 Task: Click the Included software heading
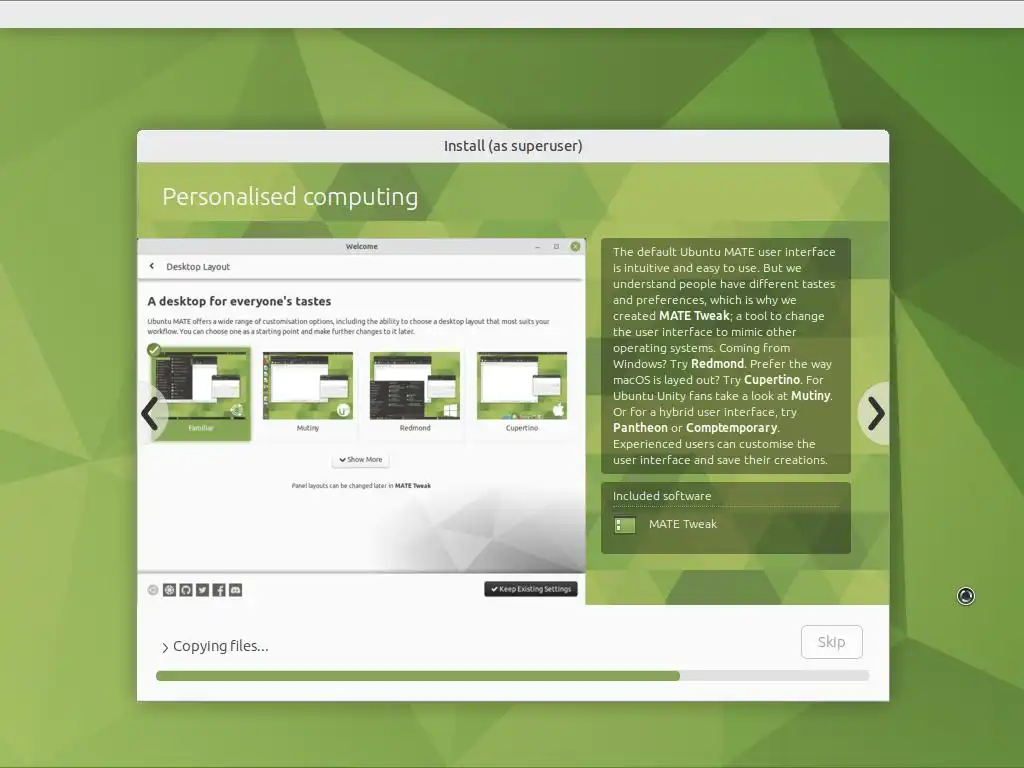[662, 496]
